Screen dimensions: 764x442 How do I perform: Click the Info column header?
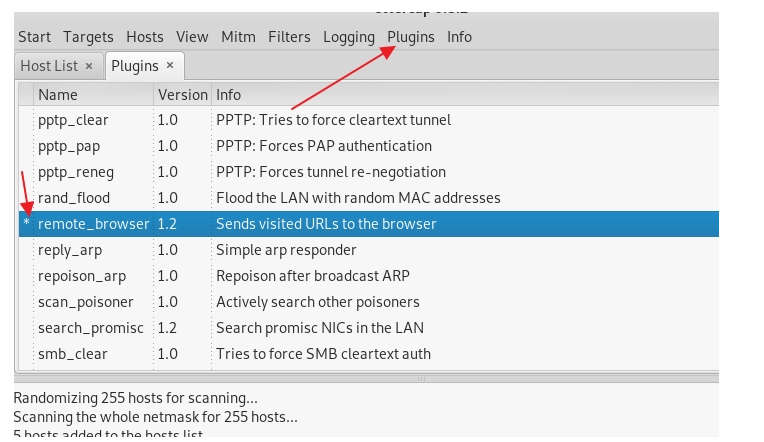pos(229,95)
